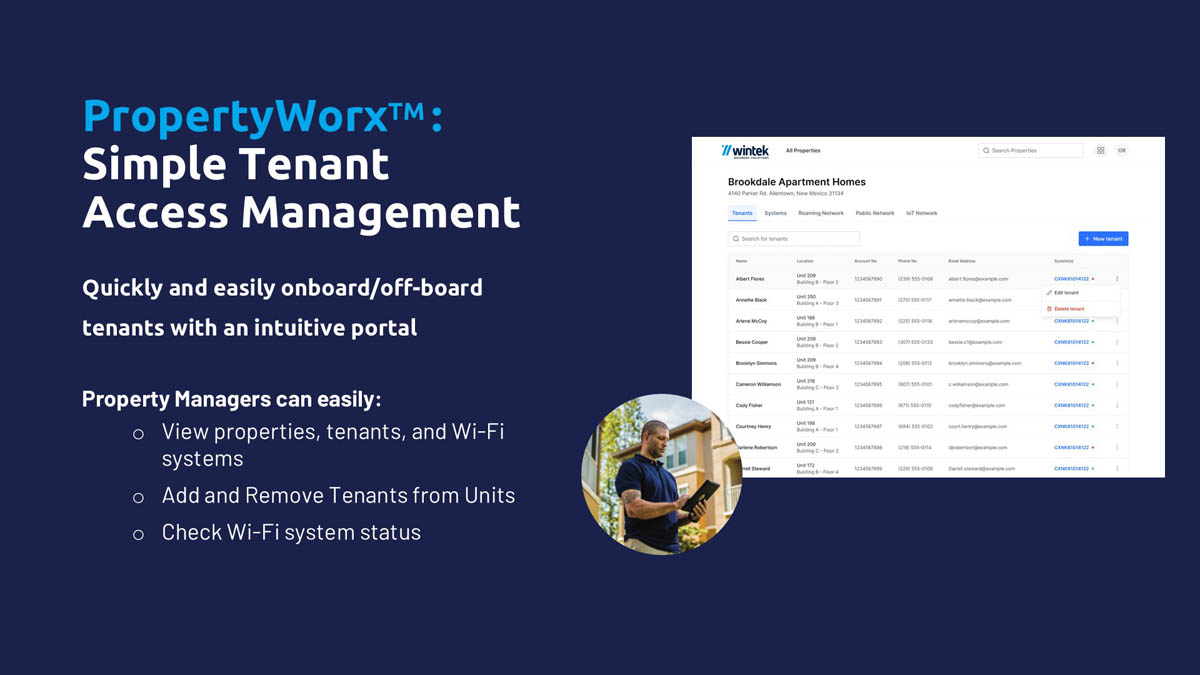The image size is (1200, 675).
Task: Open the IoT Network tab
Action: pyautogui.click(x=922, y=213)
